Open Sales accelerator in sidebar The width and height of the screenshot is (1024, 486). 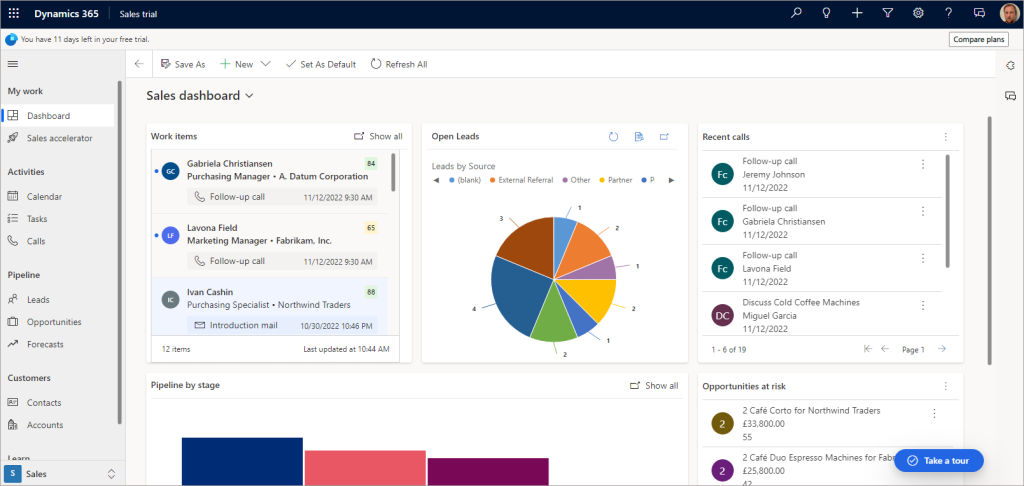pyautogui.click(x=58, y=138)
